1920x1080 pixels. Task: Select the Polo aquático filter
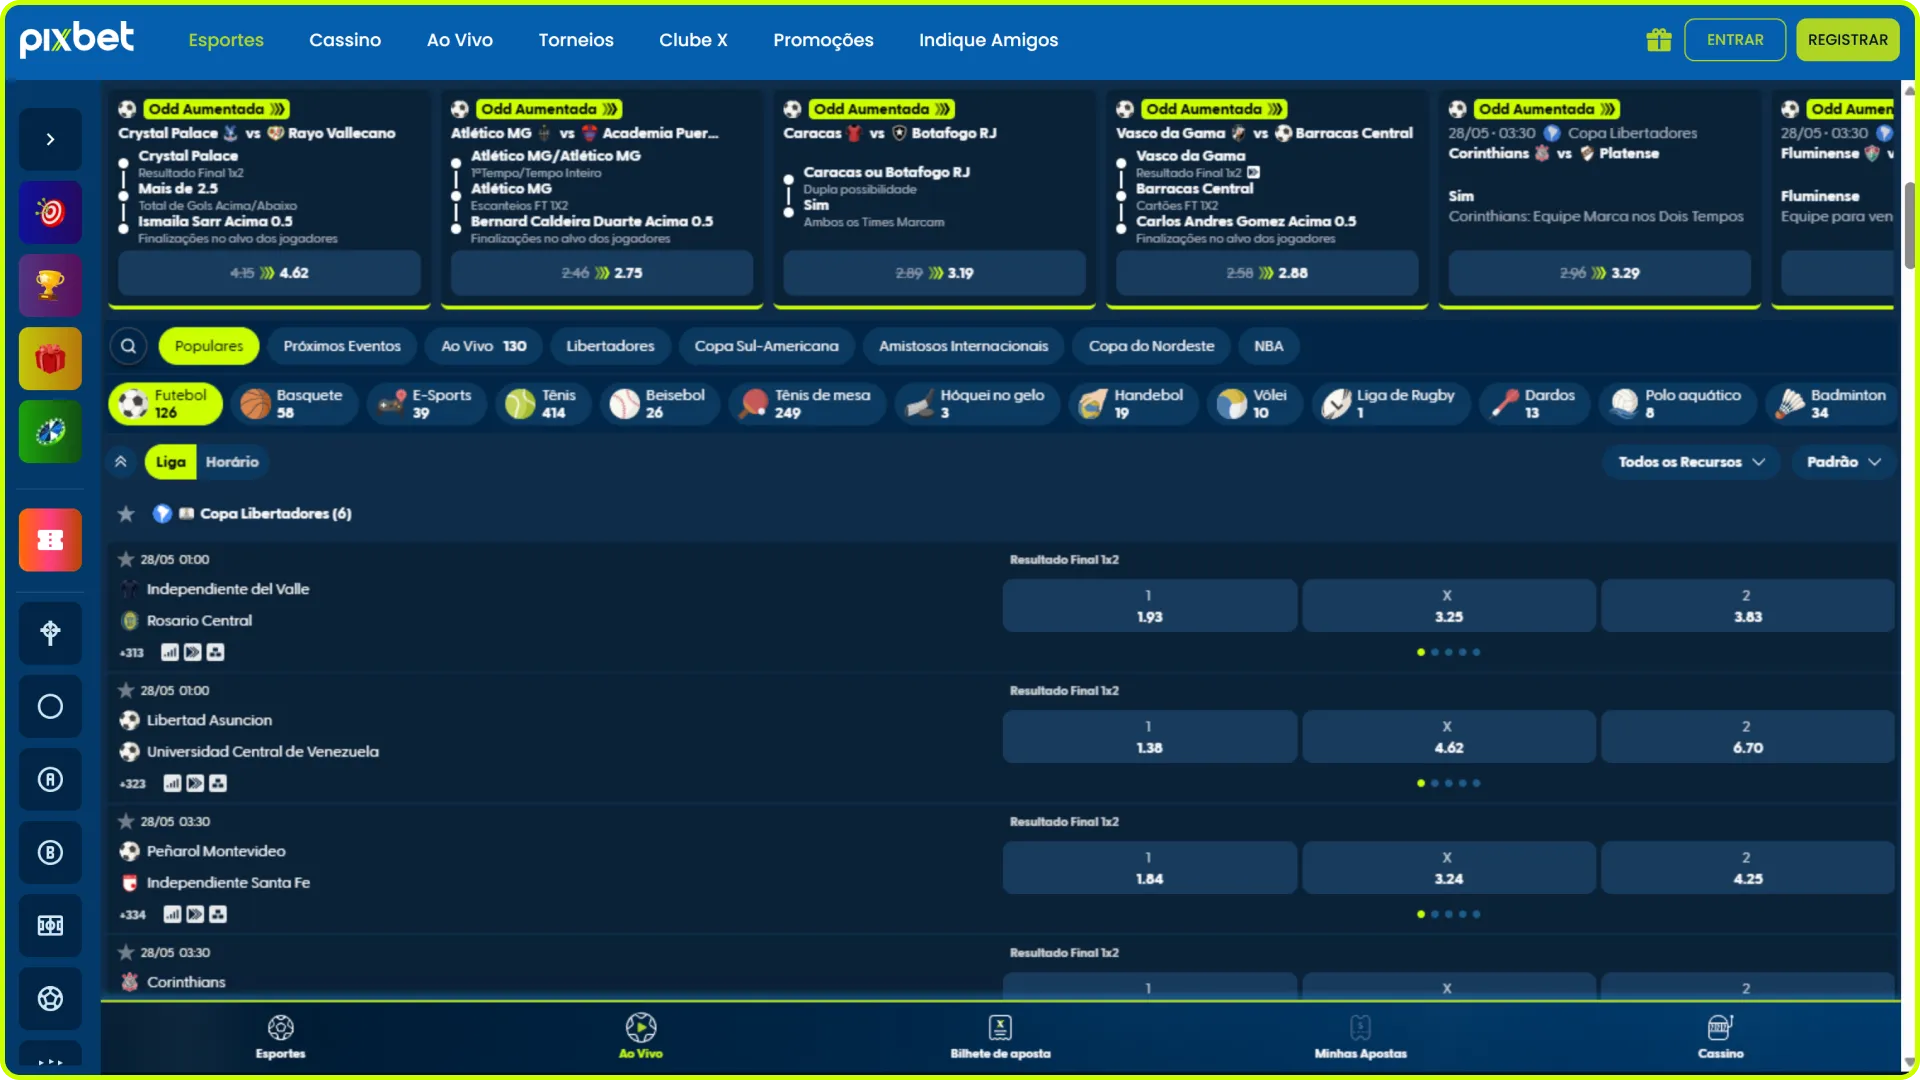click(1677, 404)
